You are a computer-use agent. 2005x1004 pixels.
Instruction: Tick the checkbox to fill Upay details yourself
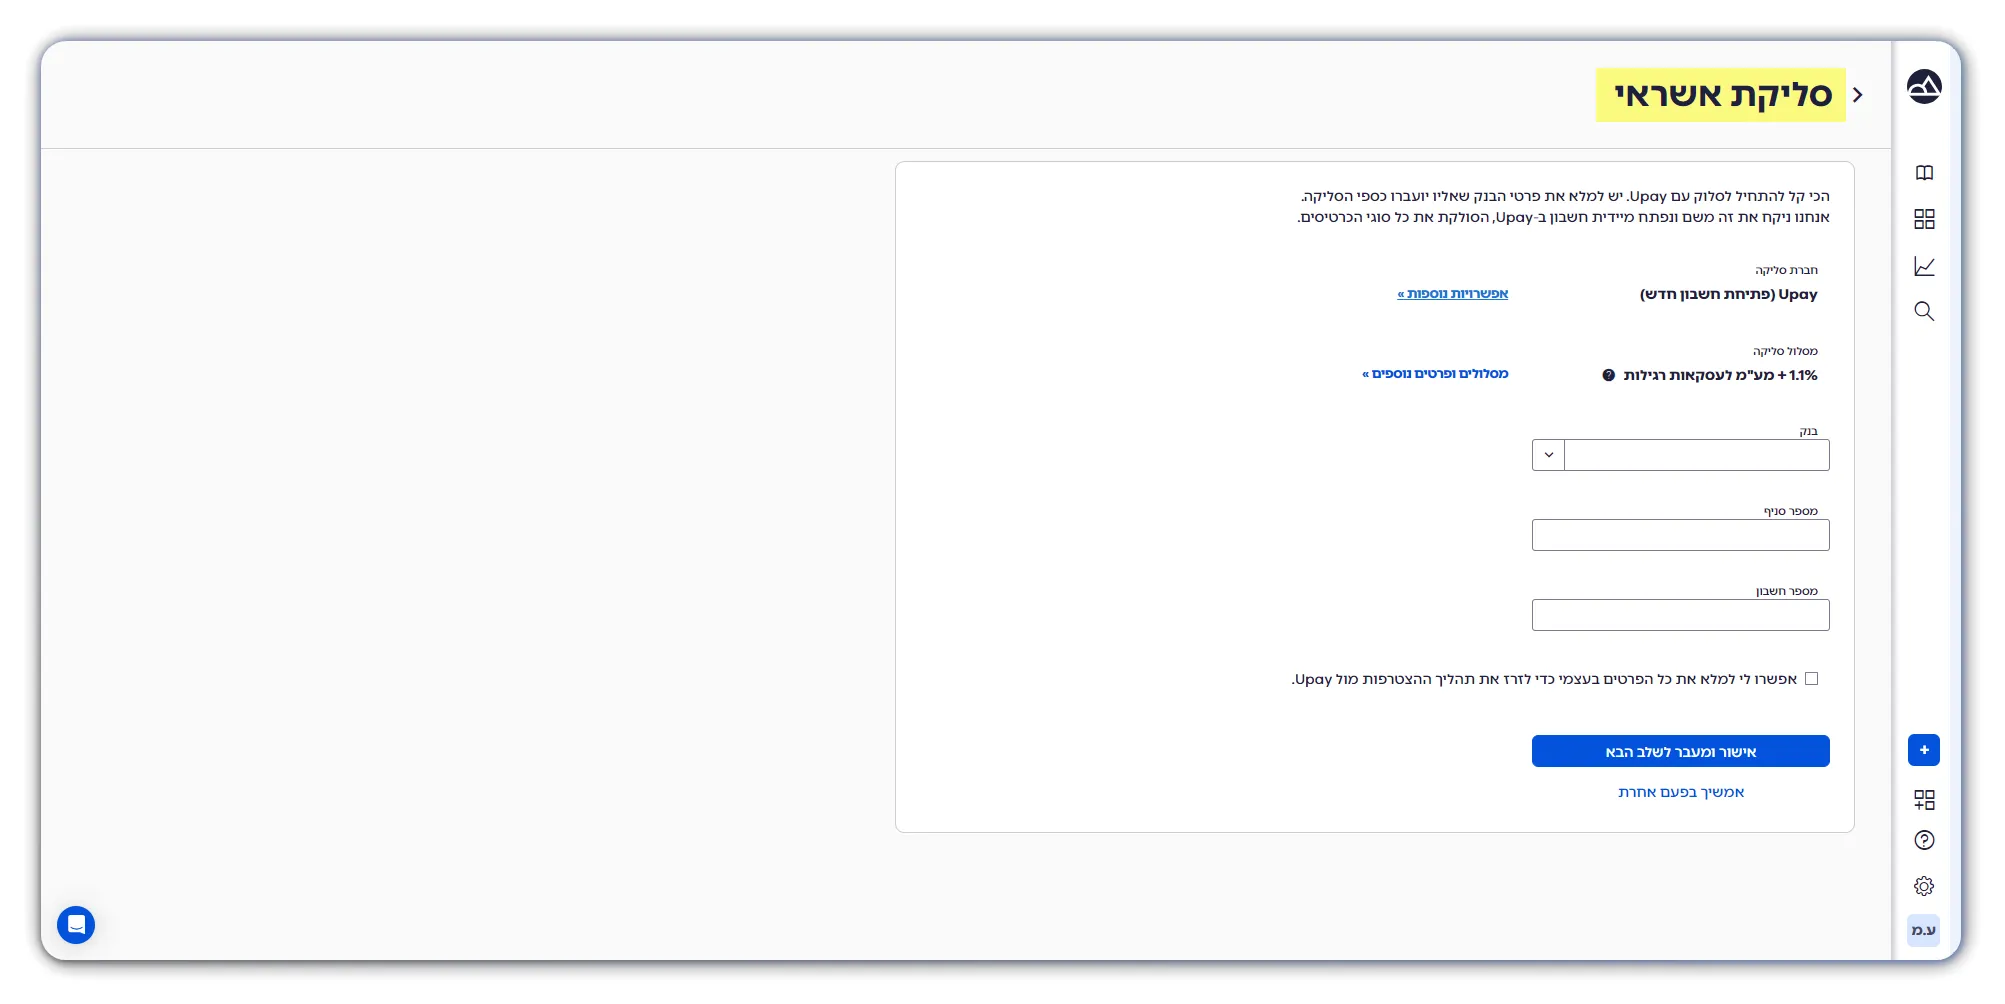(1811, 679)
